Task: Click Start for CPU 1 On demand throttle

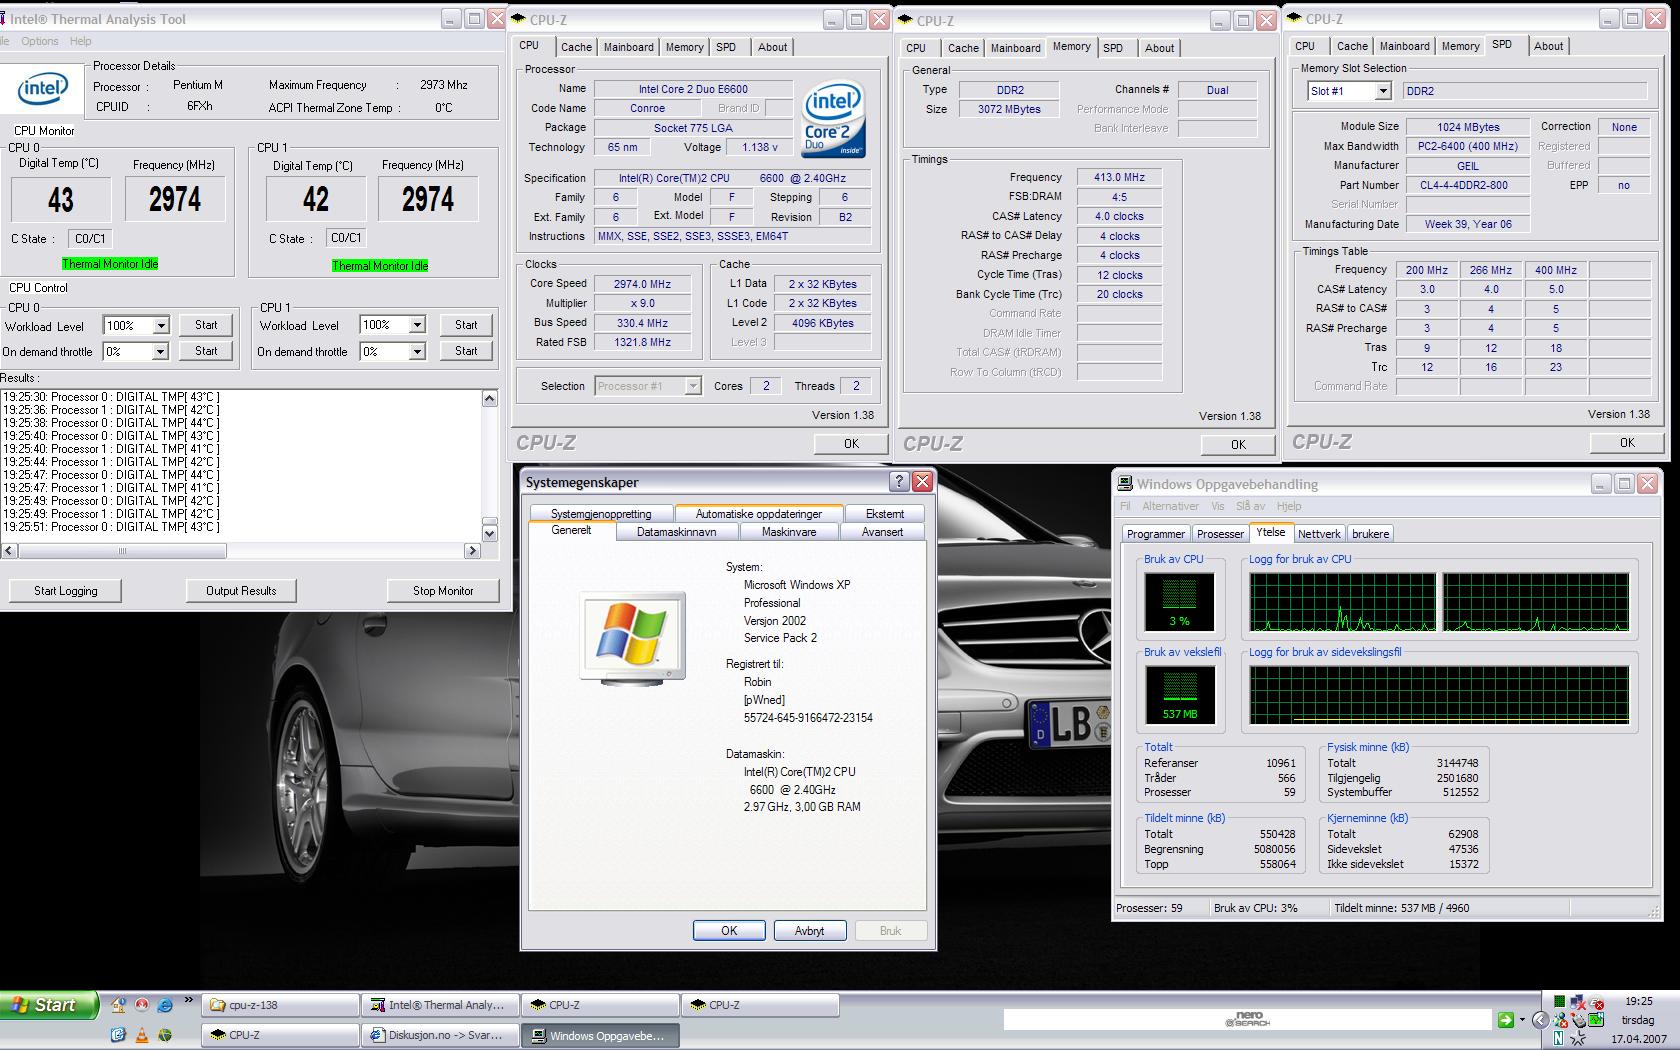Action: pyautogui.click(x=466, y=351)
